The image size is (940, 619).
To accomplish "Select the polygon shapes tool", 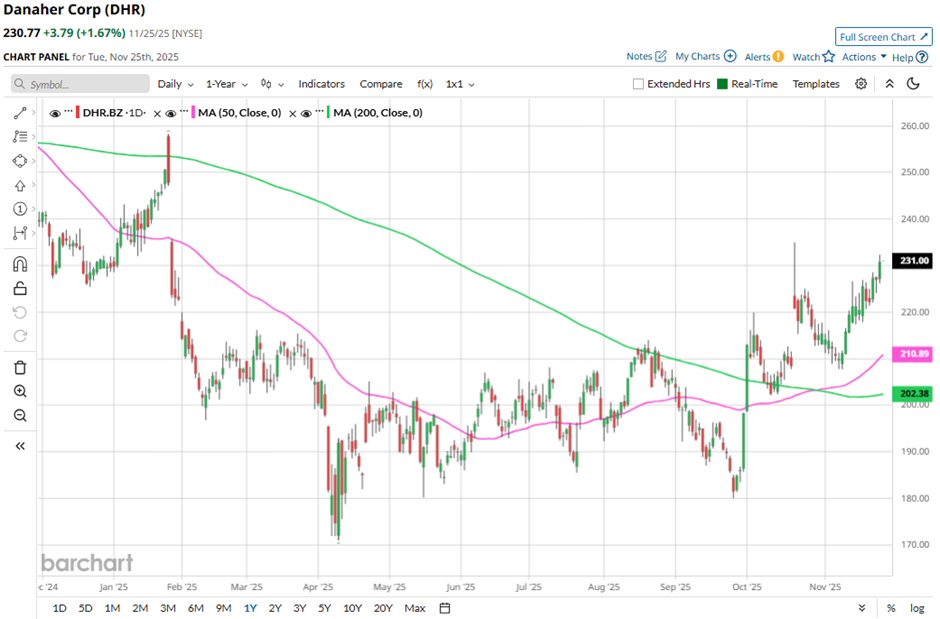I will (x=20, y=161).
